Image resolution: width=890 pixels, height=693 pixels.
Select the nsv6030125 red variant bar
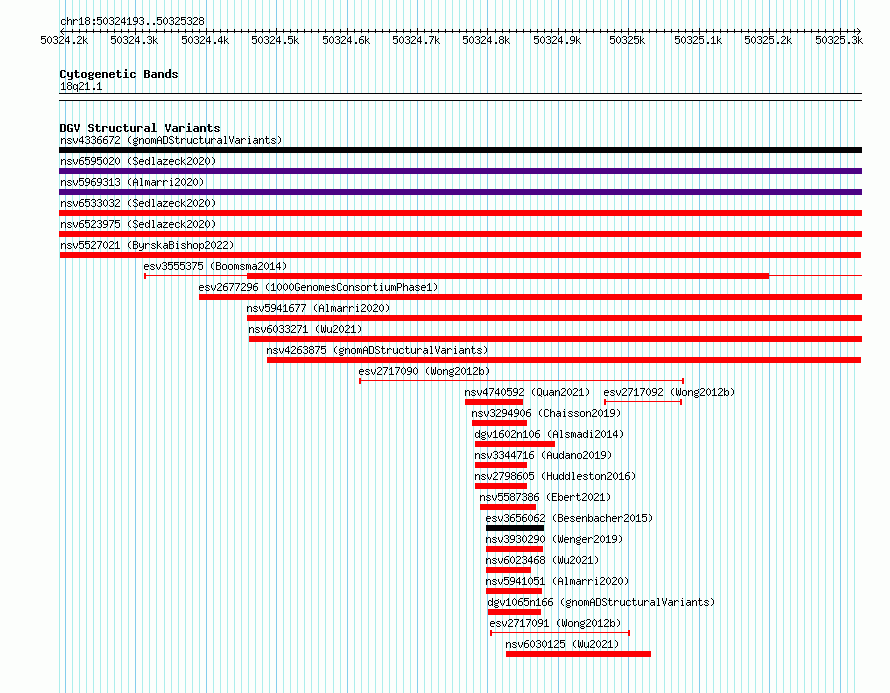pos(578,654)
